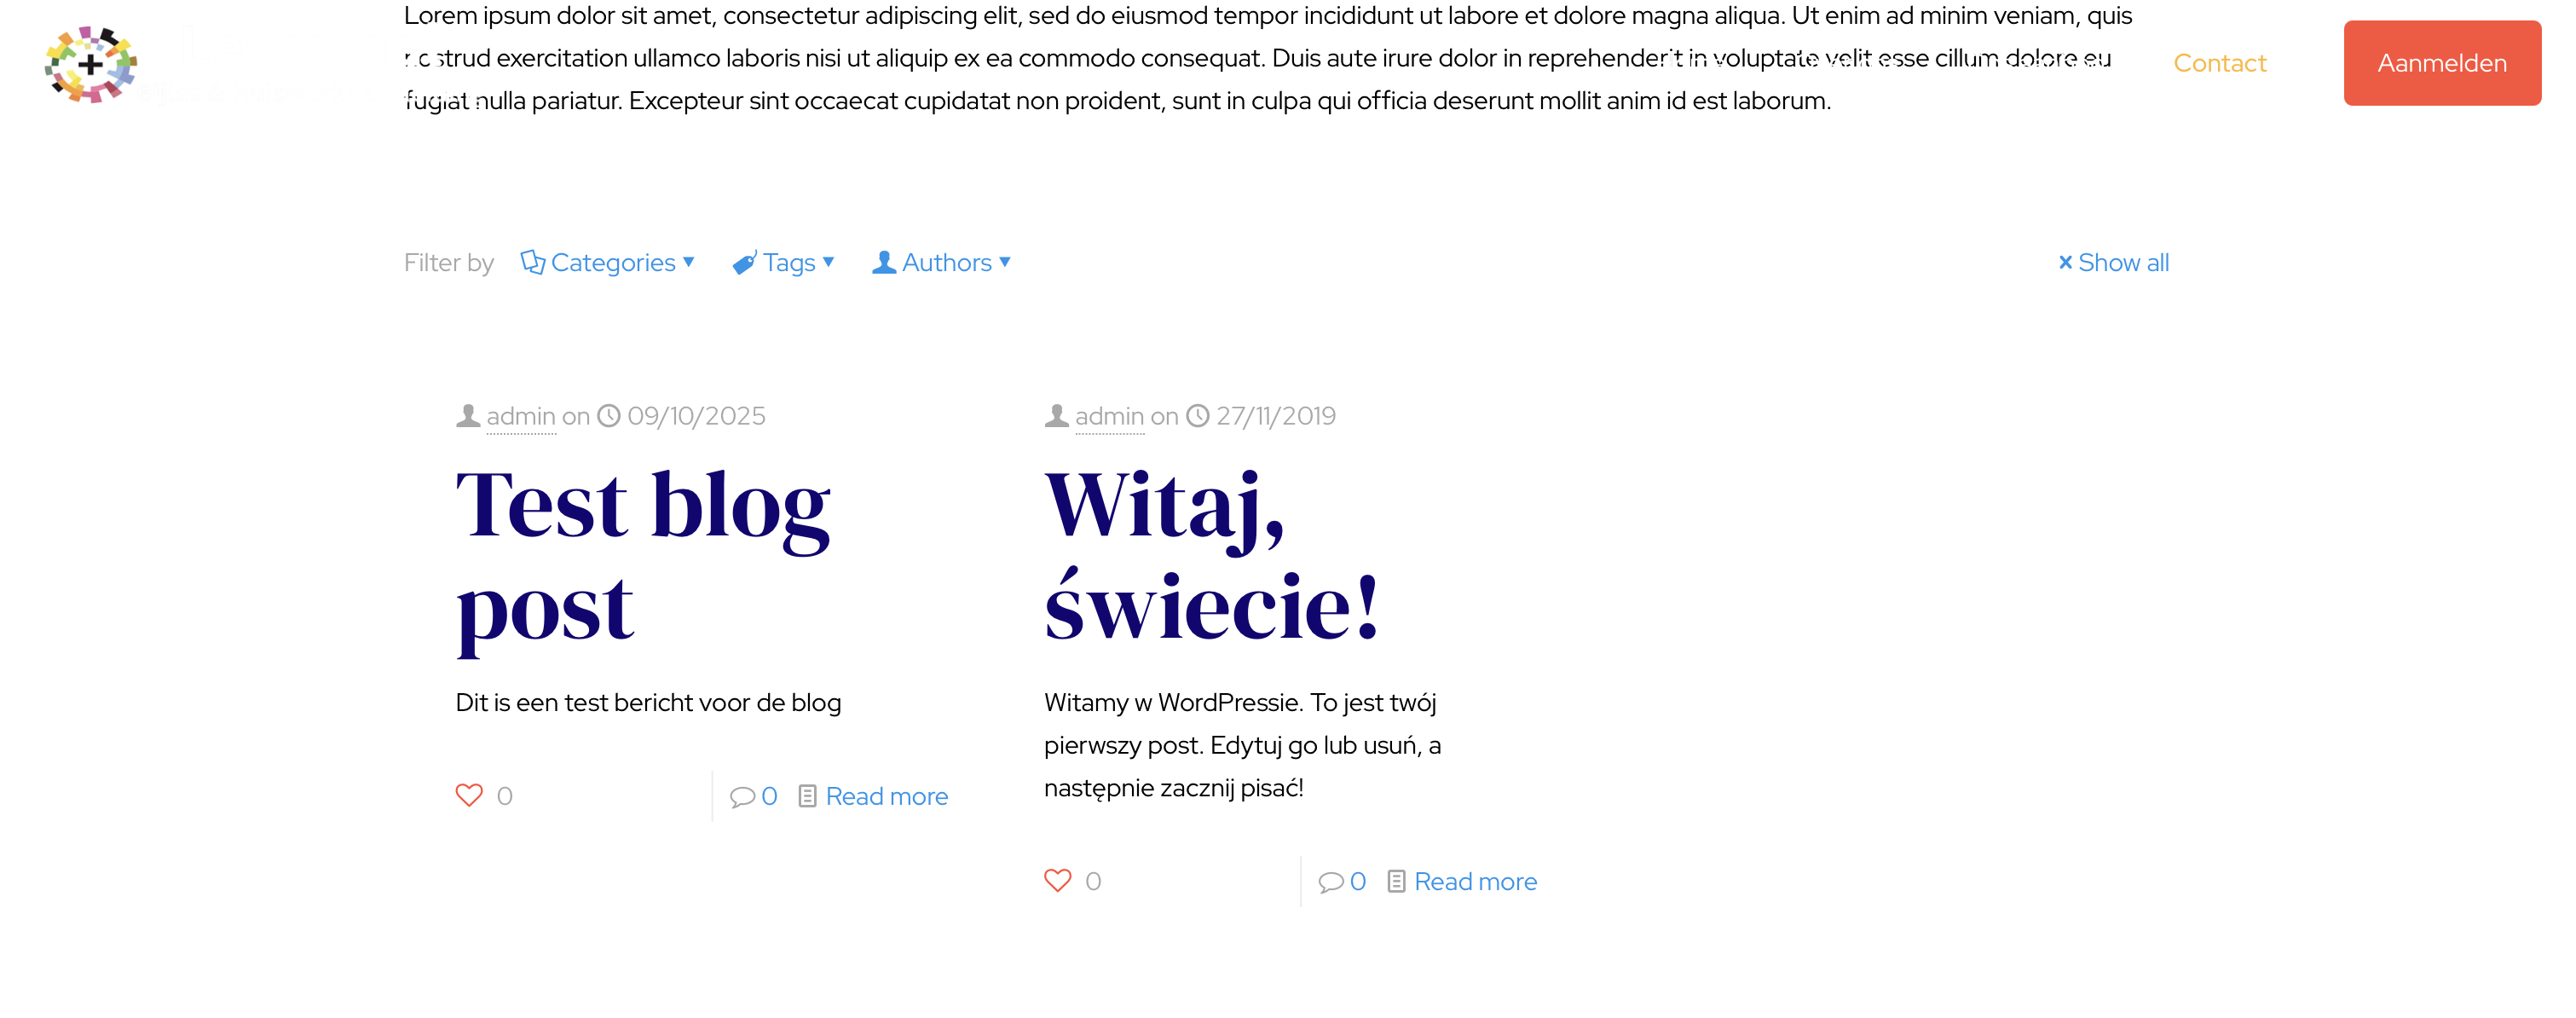Click admin author link on 09/10/2025 post
Image resolution: width=2576 pixels, height=1018 pixels.
point(521,416)
